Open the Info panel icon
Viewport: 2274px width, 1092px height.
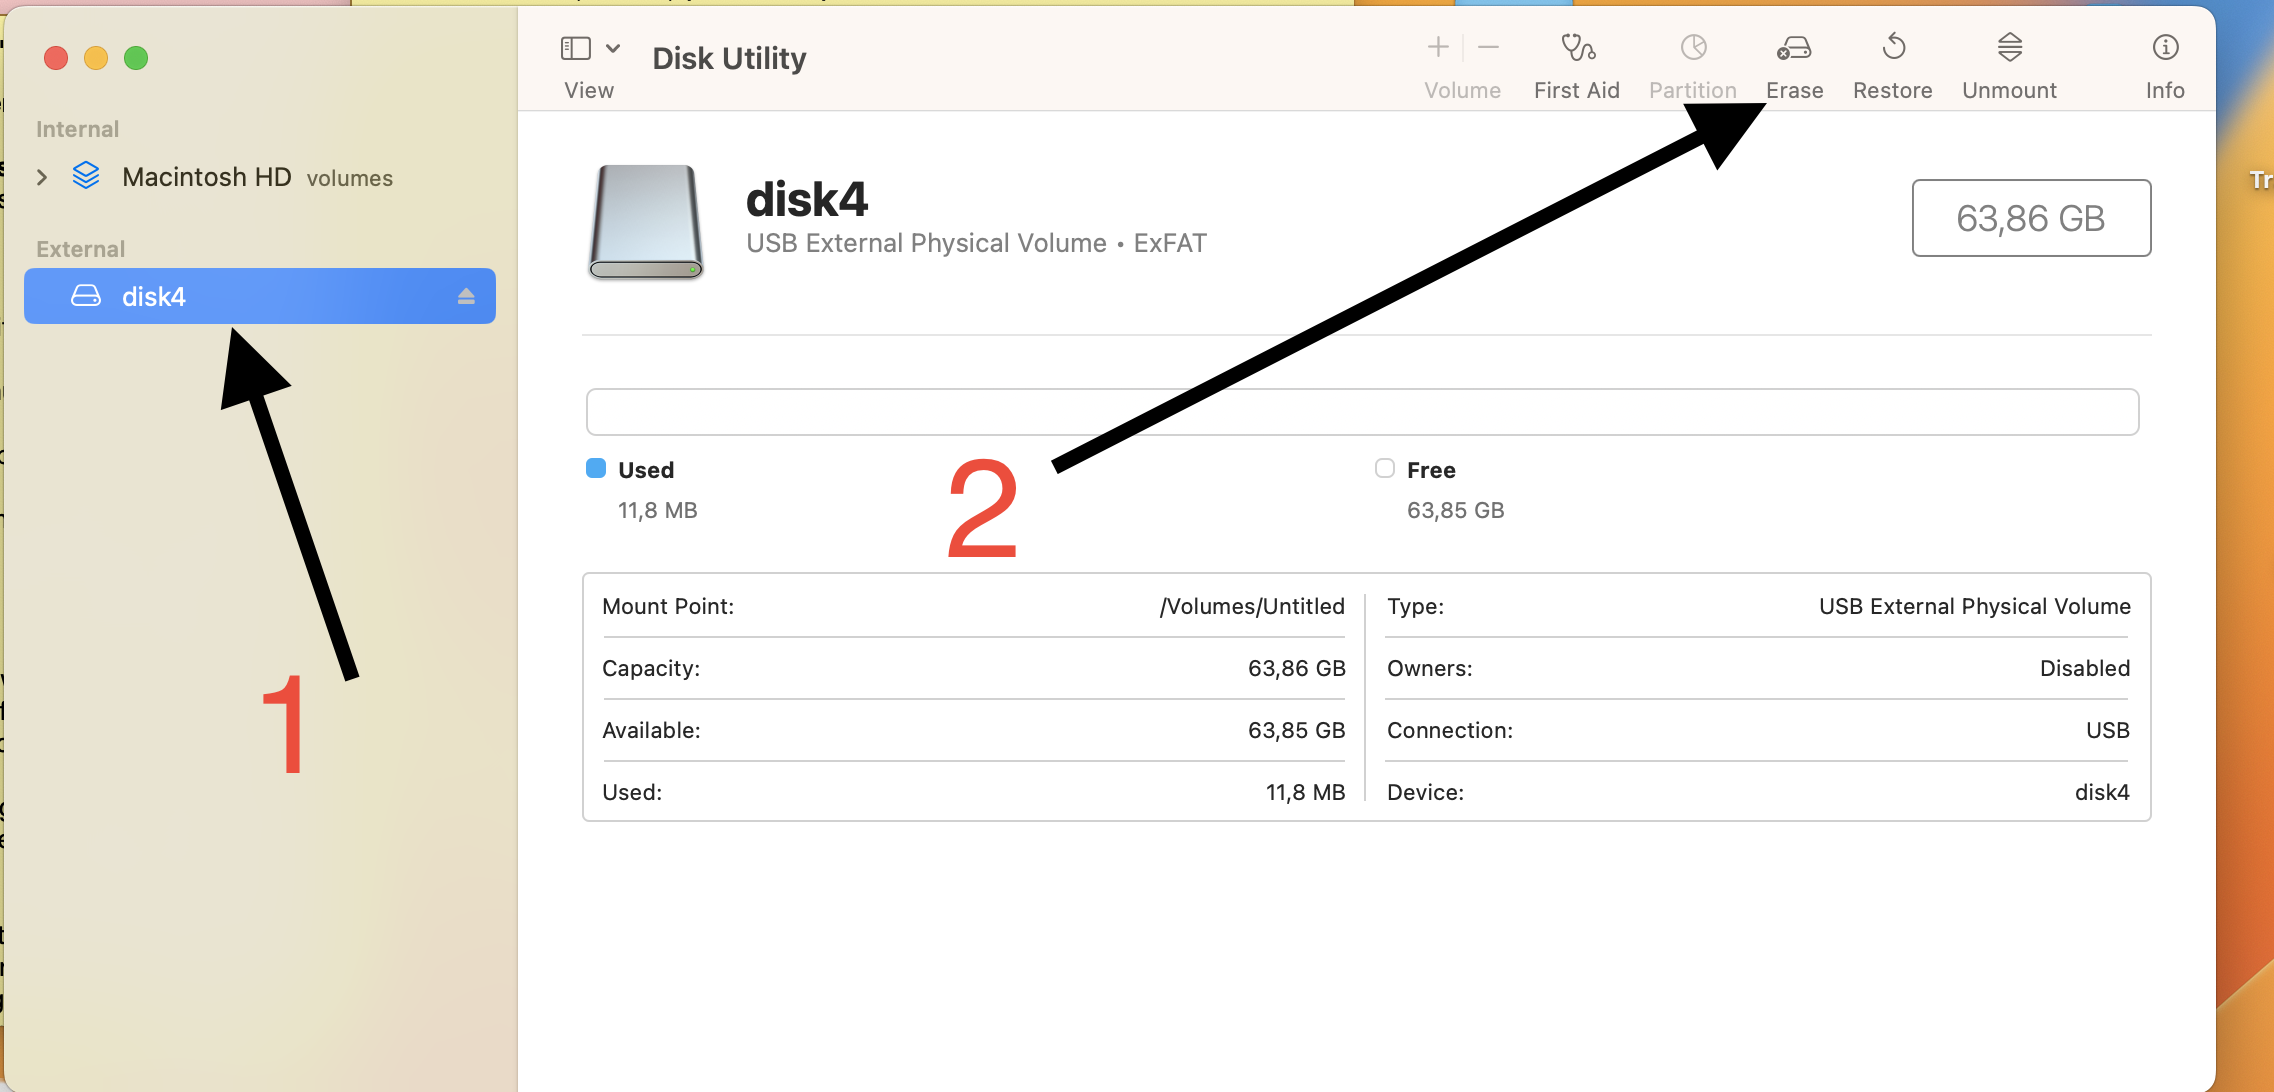tap(2165, 47)
